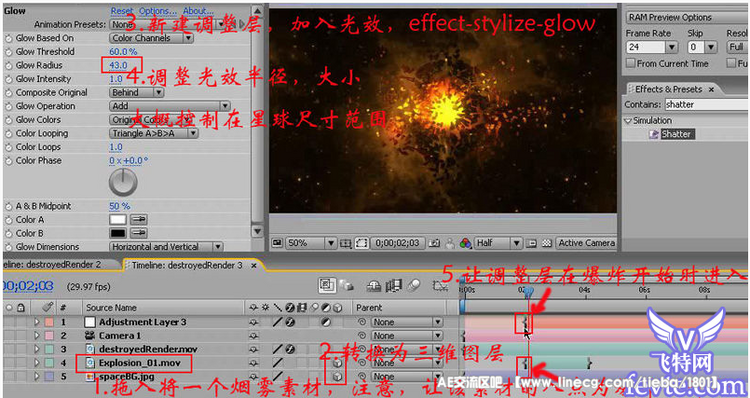Open the Glow Based On dropdown

(152, 38)
